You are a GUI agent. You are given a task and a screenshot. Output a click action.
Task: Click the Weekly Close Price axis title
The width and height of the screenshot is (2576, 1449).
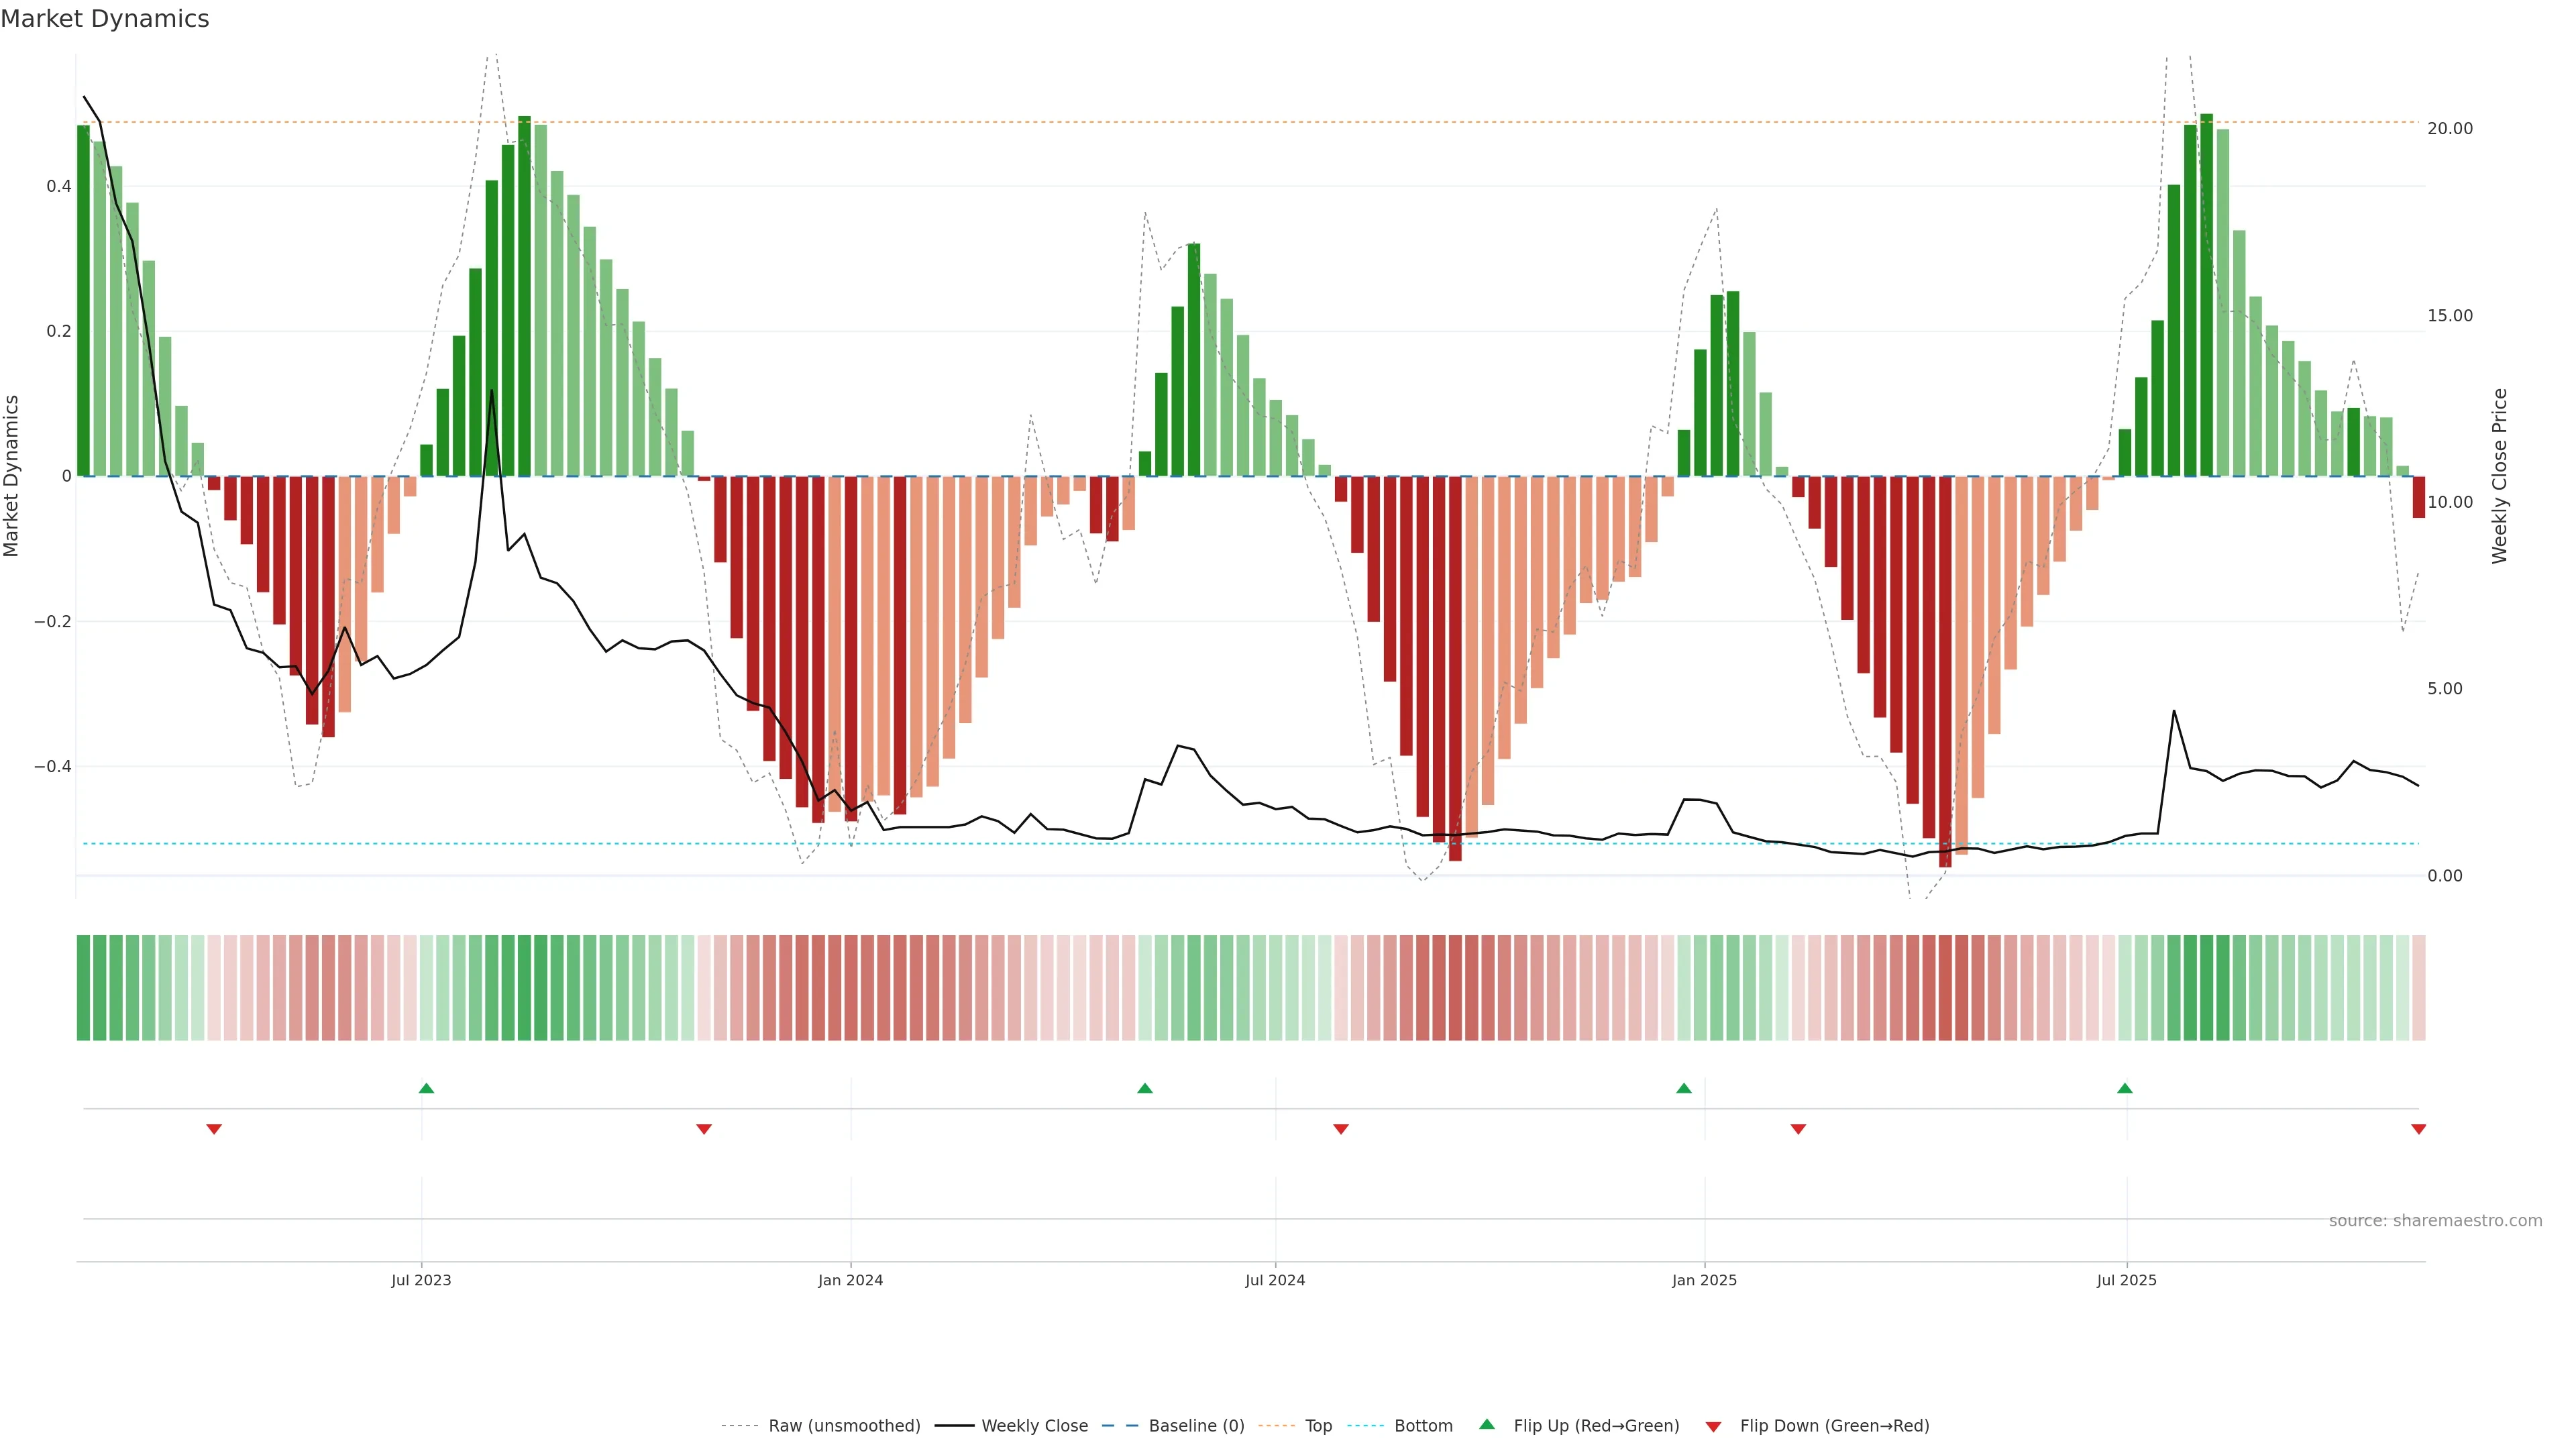pyautogui.click(x=2499, y=476)
